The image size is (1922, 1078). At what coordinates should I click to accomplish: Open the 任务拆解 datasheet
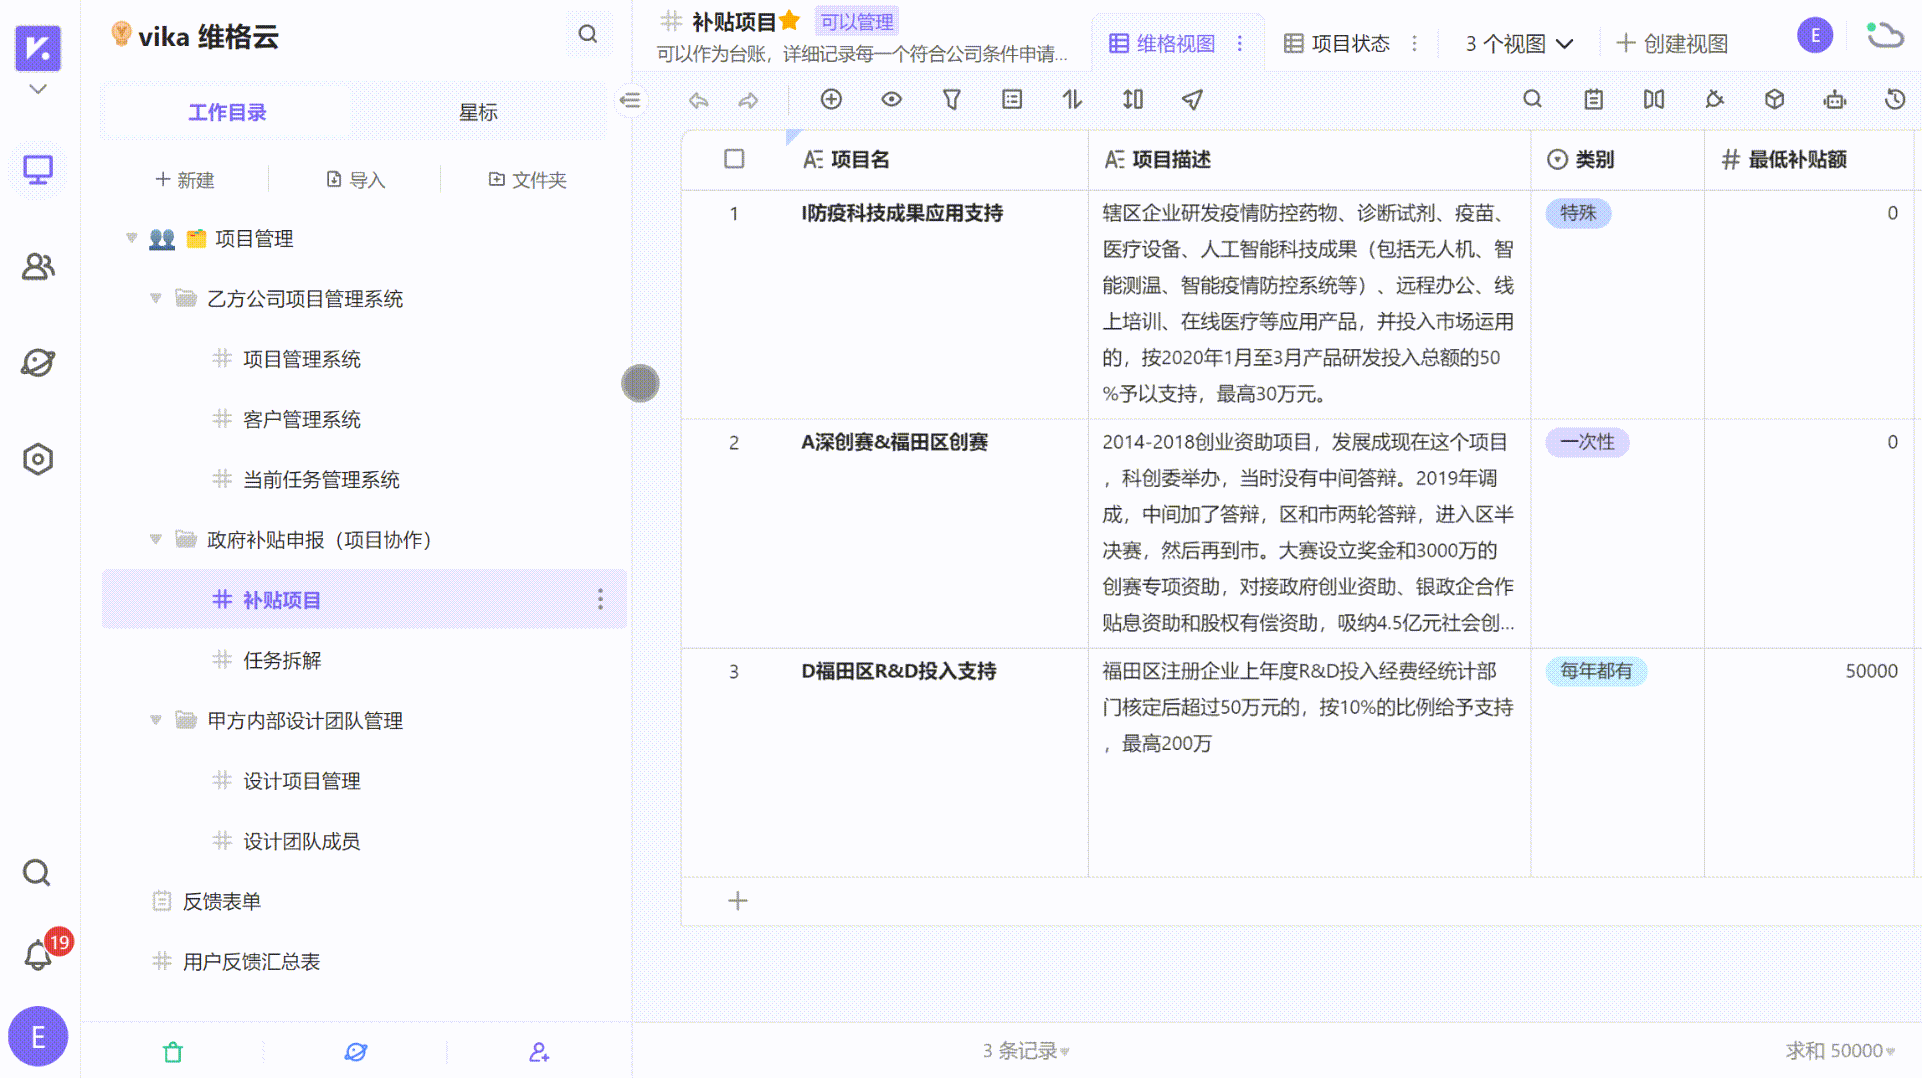(282, 660)
